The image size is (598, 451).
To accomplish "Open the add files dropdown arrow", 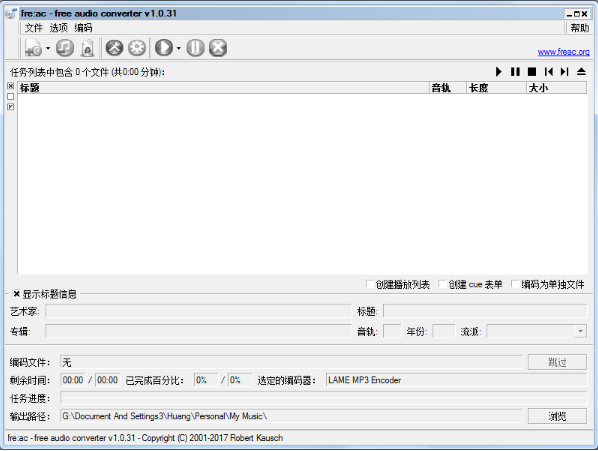I will [48, 48].
